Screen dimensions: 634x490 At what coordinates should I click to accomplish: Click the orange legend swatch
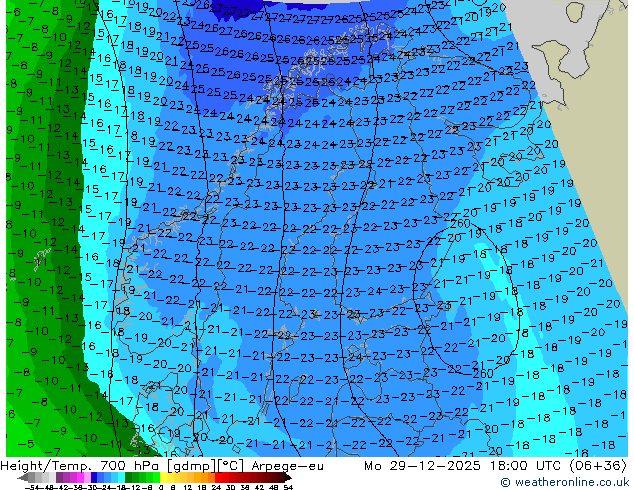coord(205,478)
